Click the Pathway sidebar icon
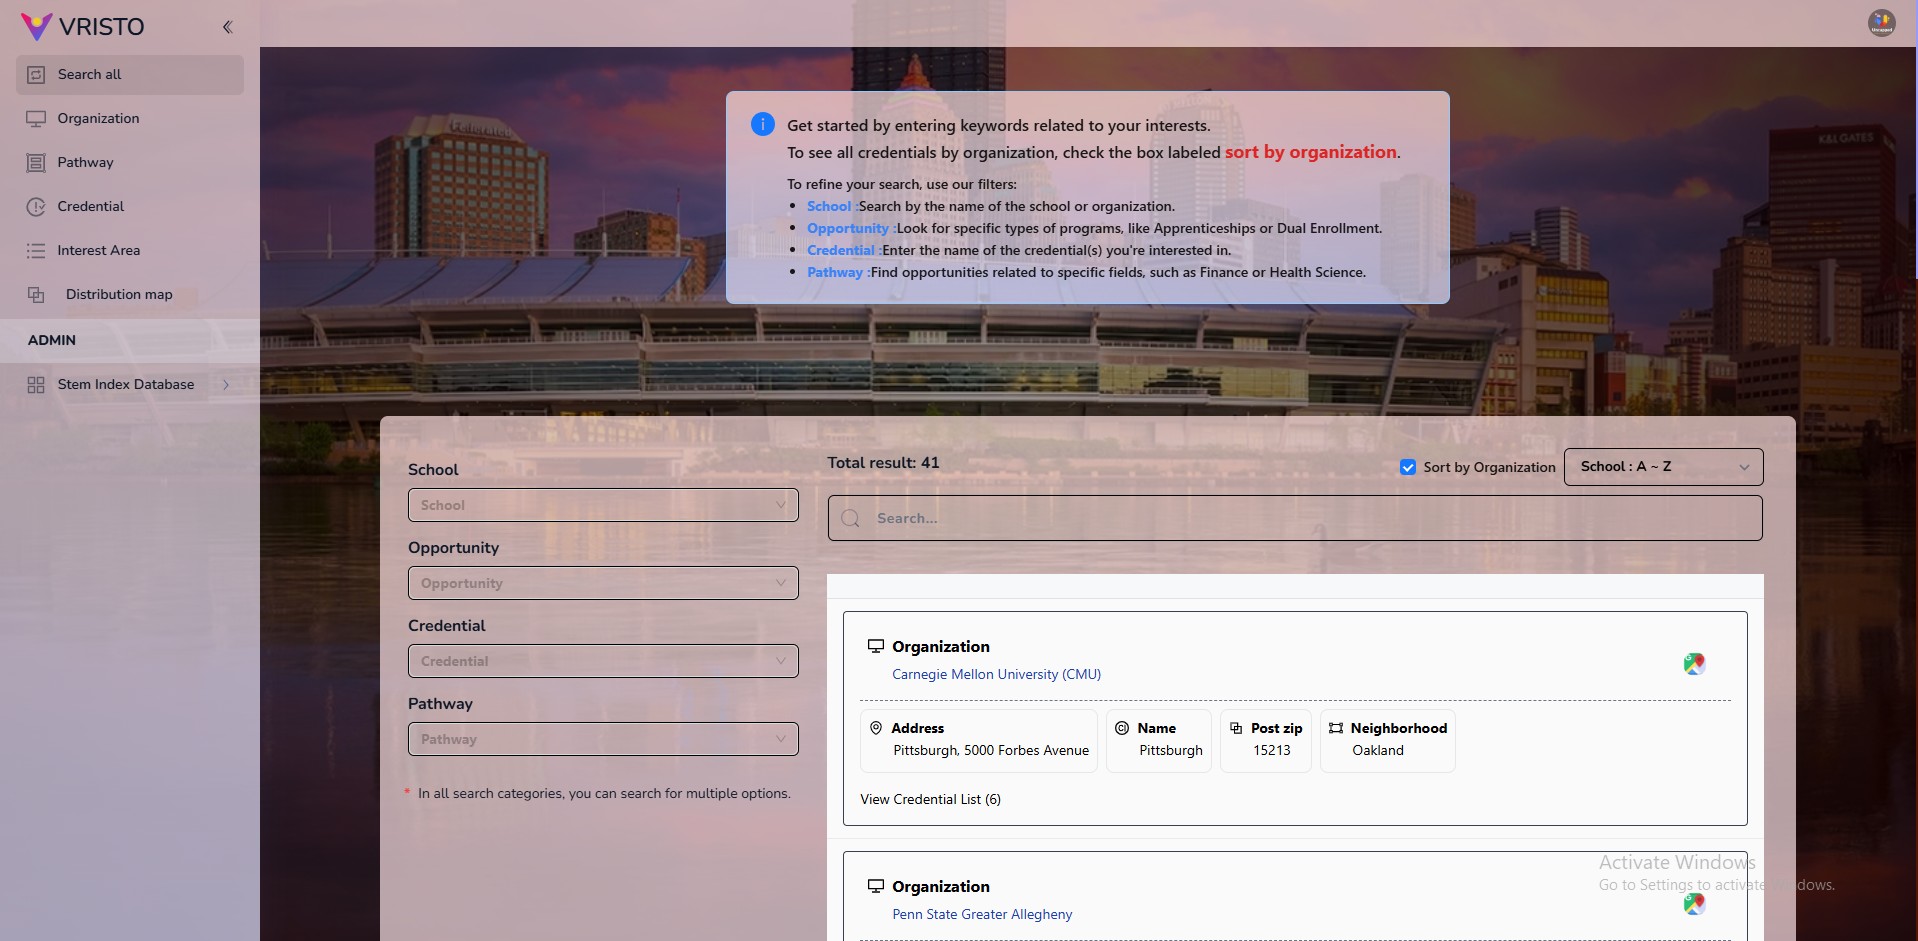The height and width of the screenshot is (941, 1918). point(36,163)
